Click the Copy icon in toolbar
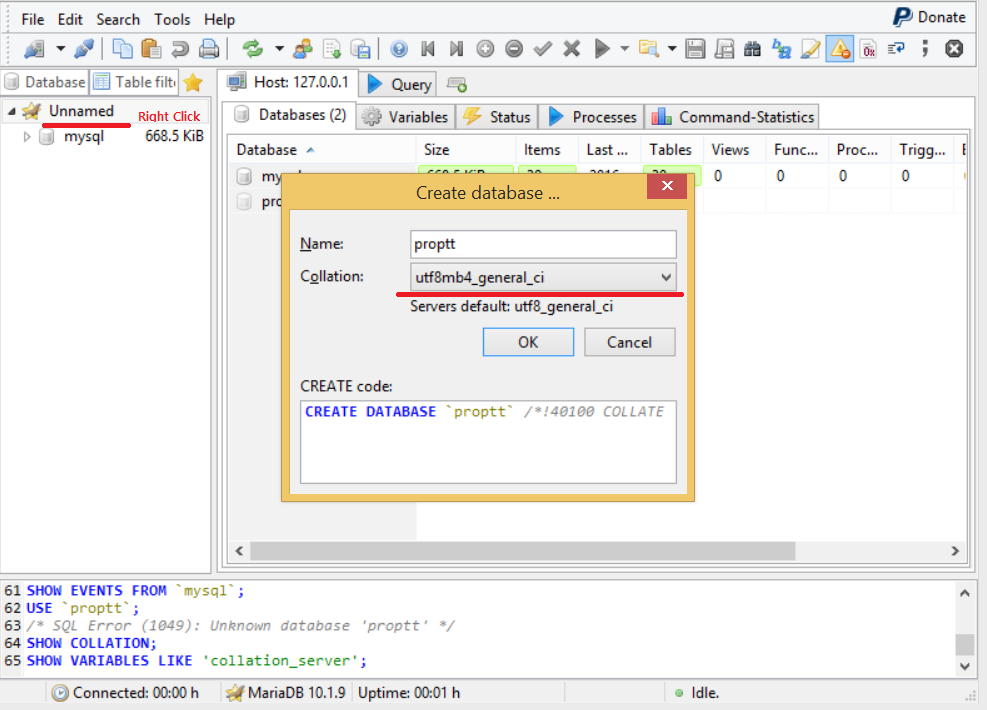 pos(123,48)
